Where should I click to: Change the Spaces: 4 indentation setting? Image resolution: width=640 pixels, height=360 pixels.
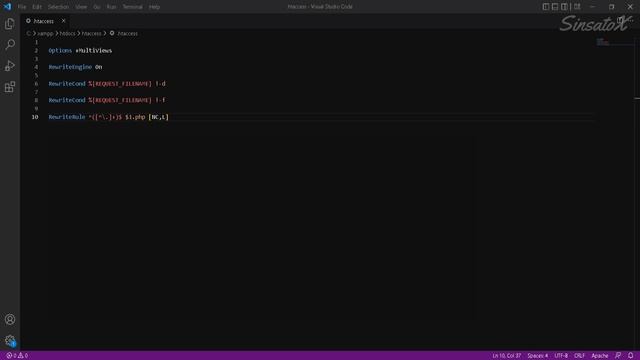click(538, 356)
